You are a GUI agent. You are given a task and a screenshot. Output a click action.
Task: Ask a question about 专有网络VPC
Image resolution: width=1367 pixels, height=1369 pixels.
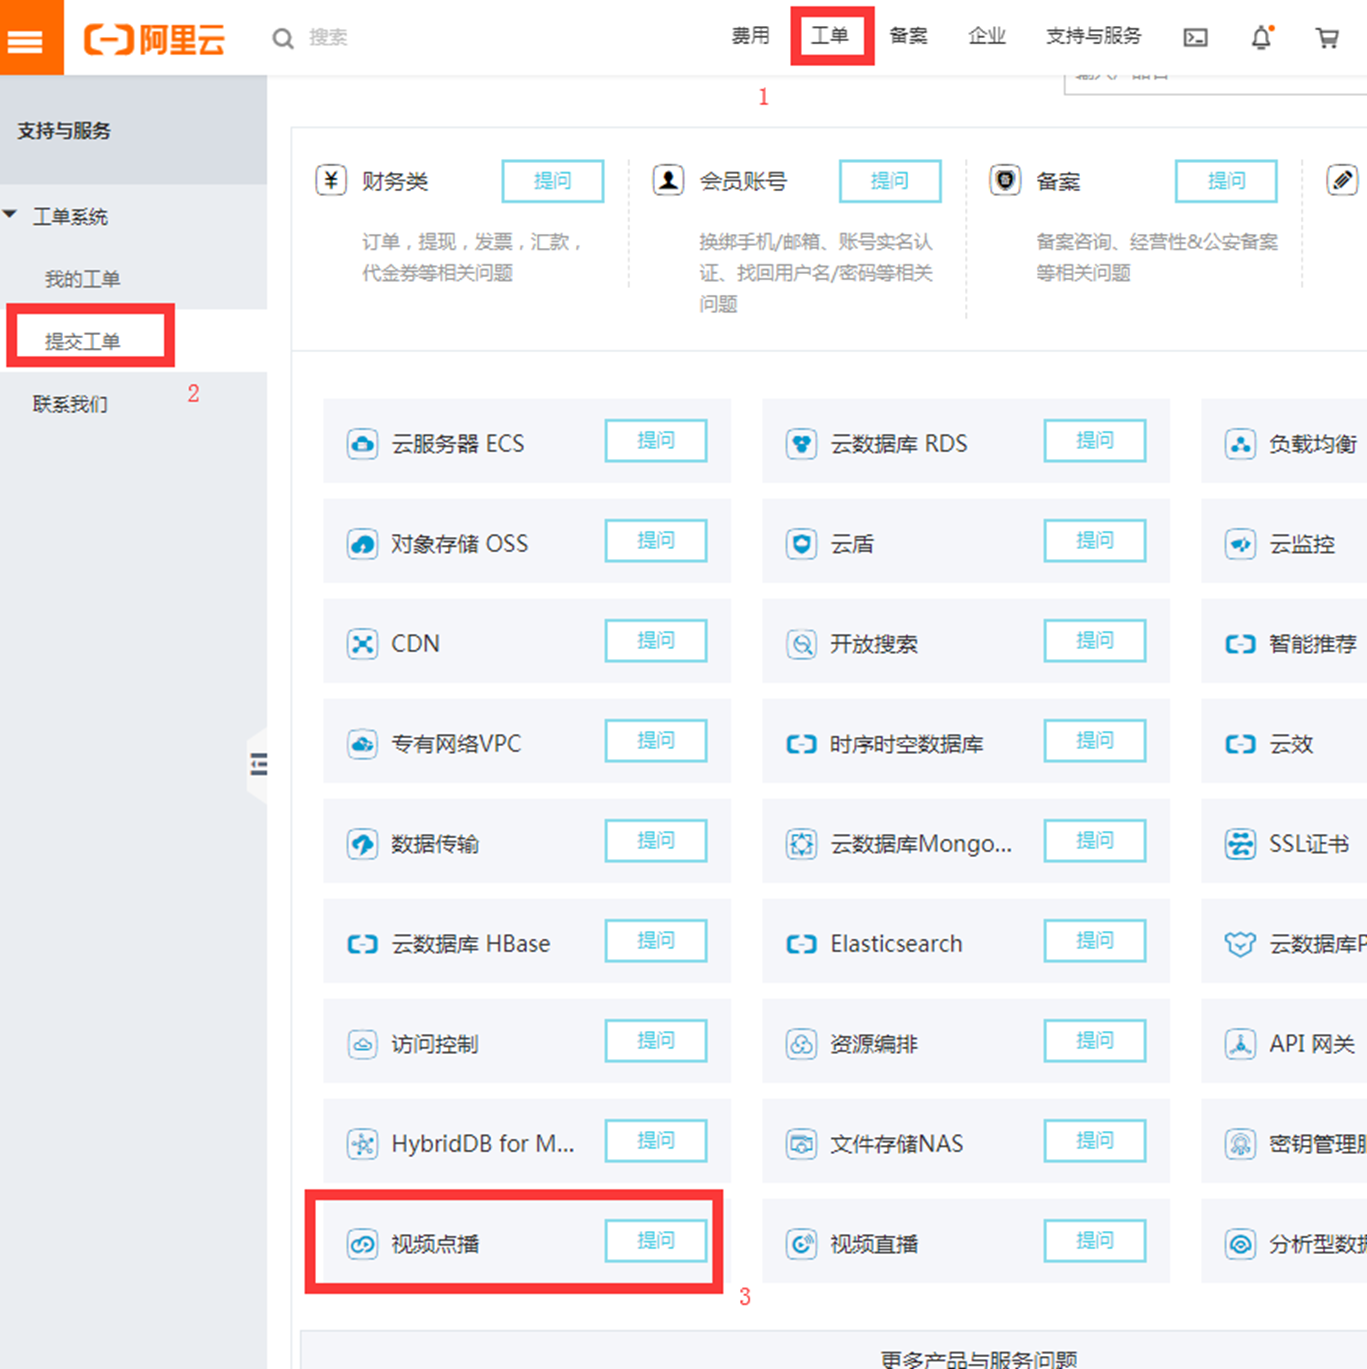[x=656, y=741]
